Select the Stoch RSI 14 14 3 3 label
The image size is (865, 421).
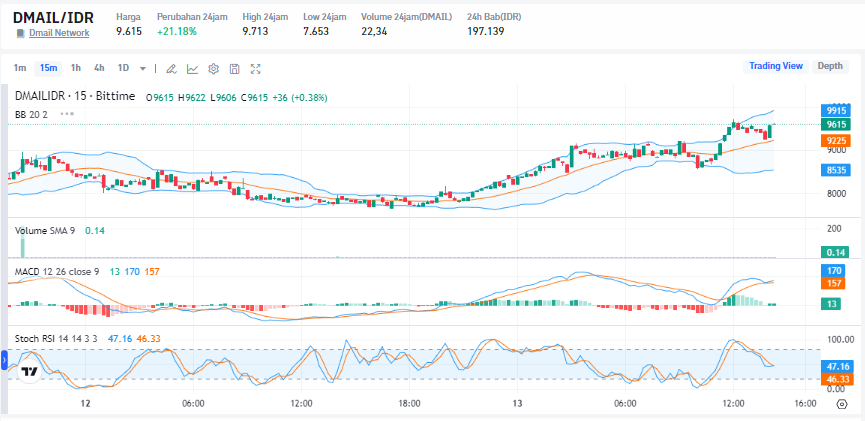point(56,338)
